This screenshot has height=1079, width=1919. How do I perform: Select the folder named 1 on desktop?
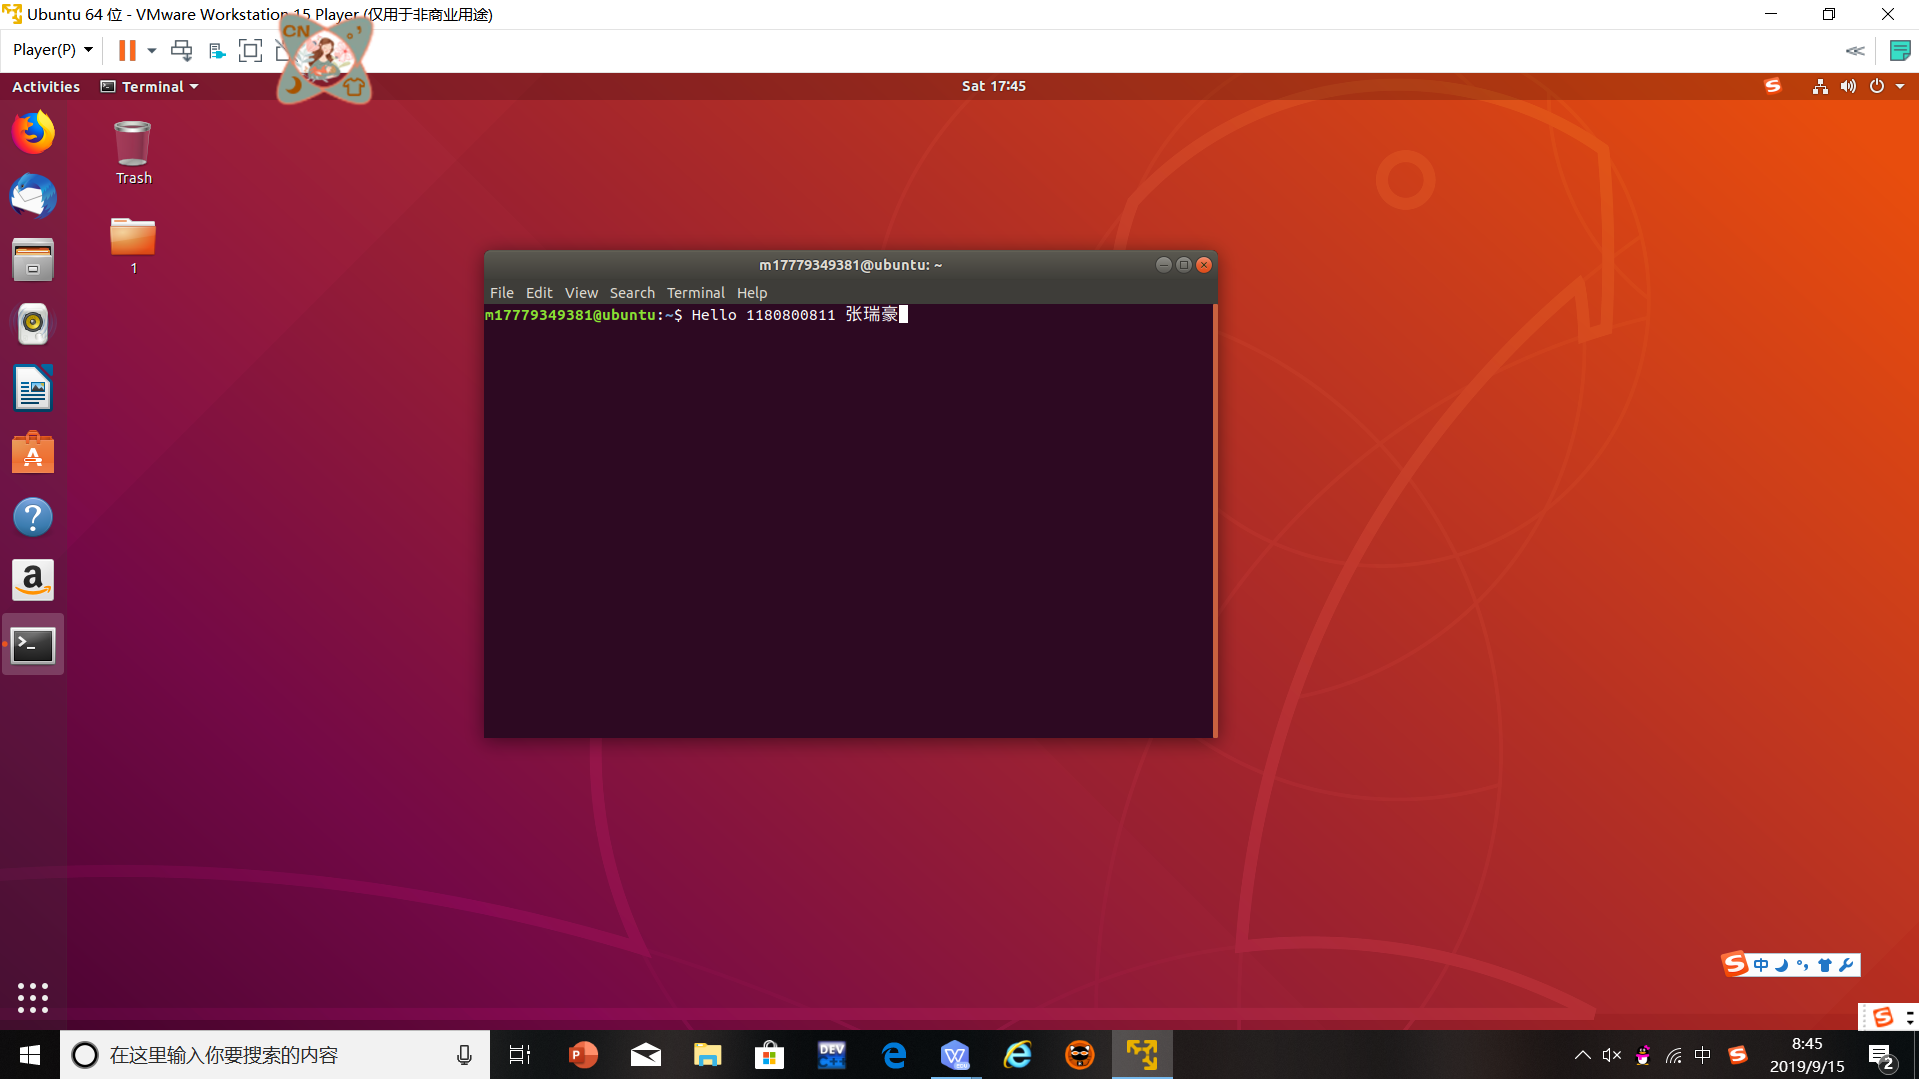[x=133, y=245]
